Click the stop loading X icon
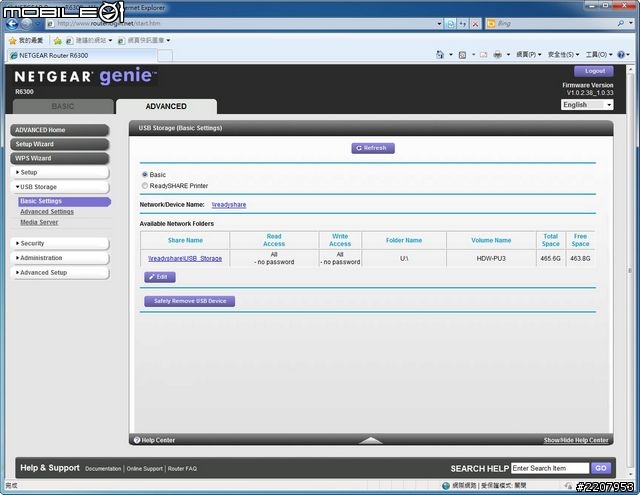 click(x=475, y=24)
